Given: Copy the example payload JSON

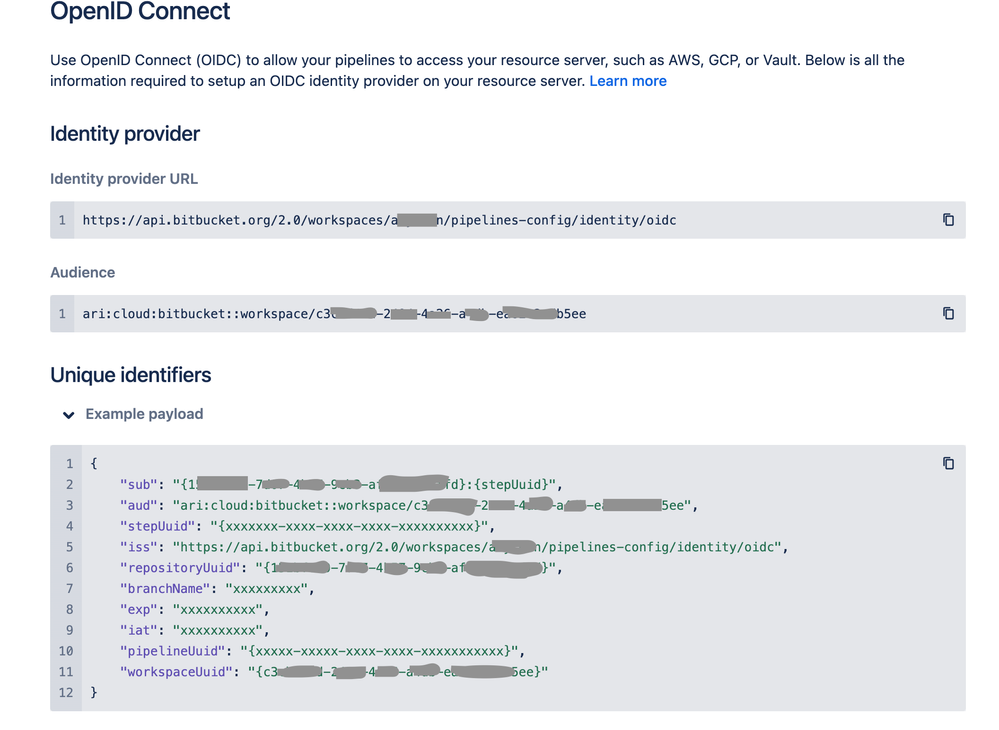Looking at the screenshot, I should click(x=948, y=463).
